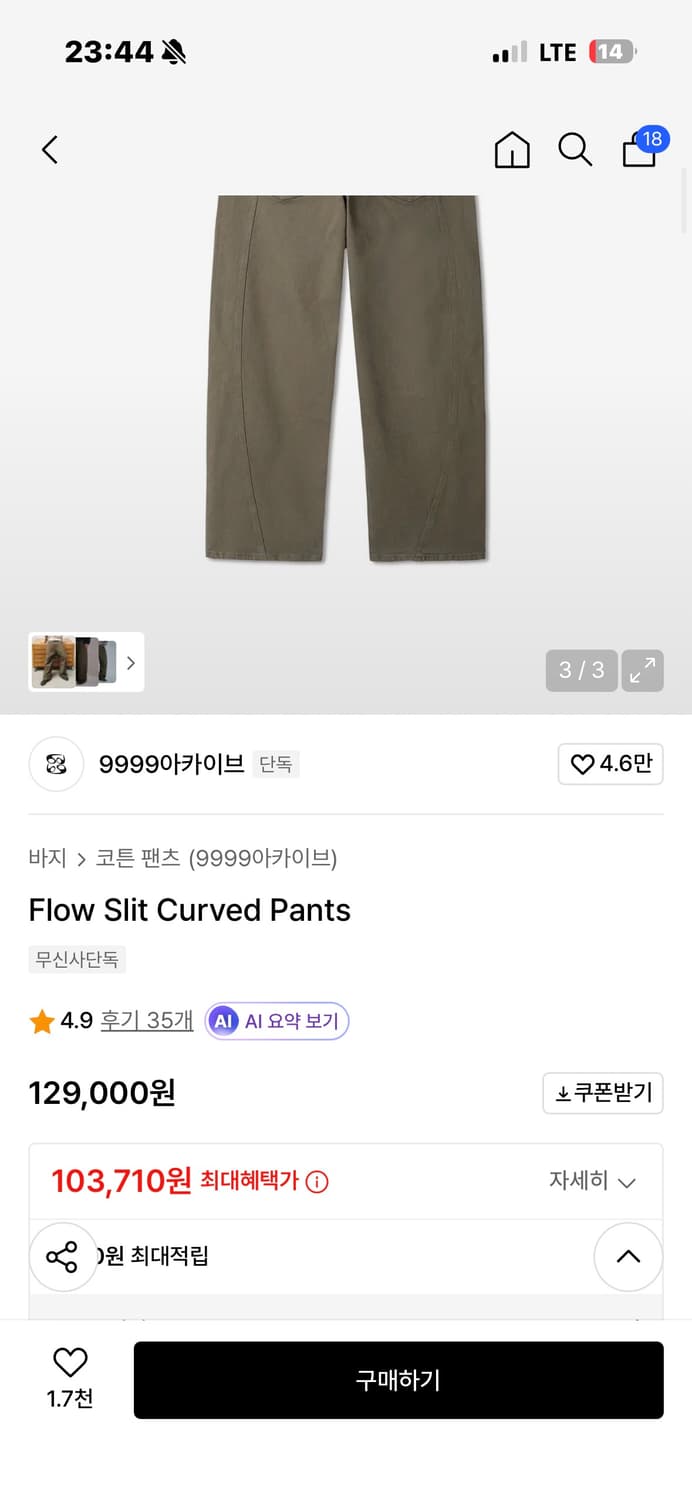Open the home screen via house icon
This screenshot has height=1500, width=692.
click(511, 149)
